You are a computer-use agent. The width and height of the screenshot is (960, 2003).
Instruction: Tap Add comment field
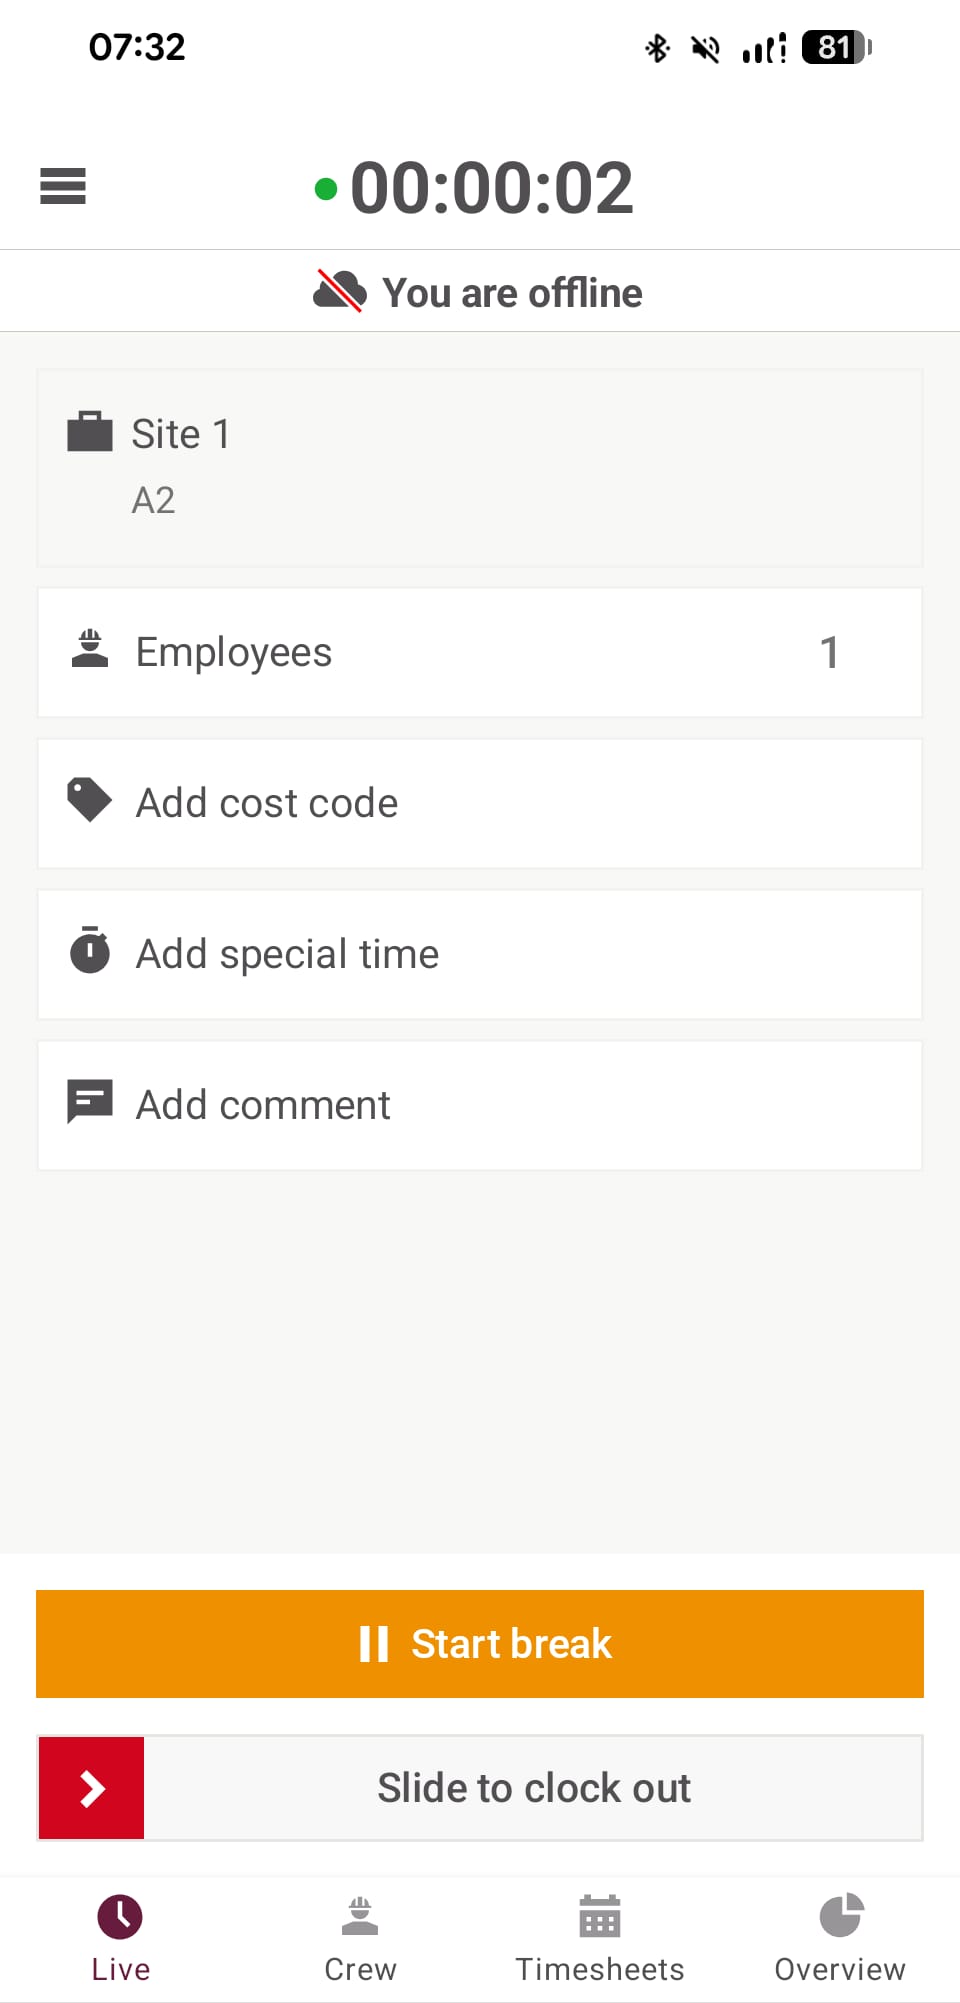[480, 1105]
